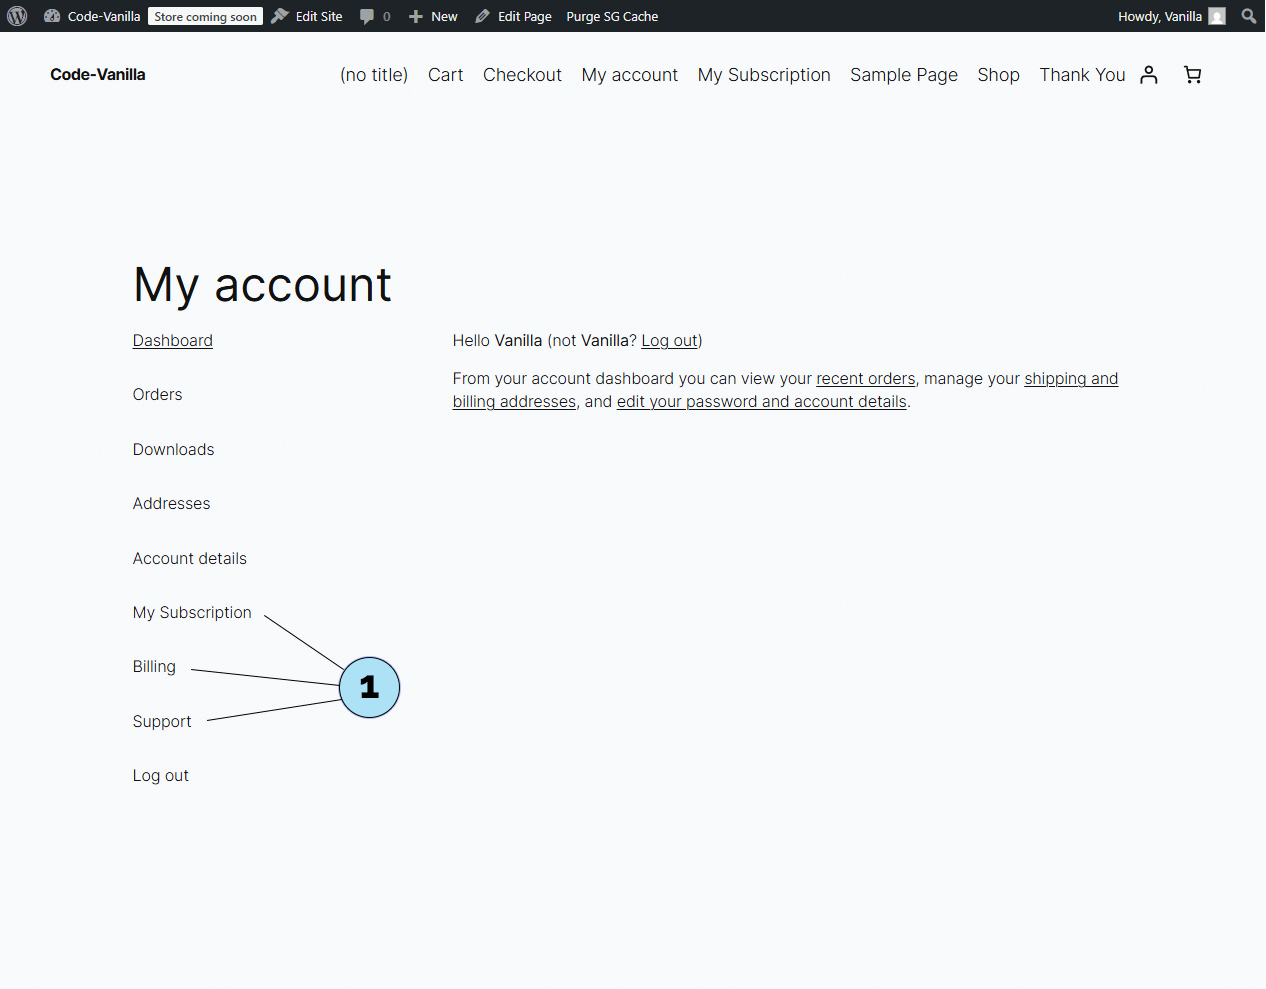
Task: Click the Store coming soon badge
Action: coord(205,16)
